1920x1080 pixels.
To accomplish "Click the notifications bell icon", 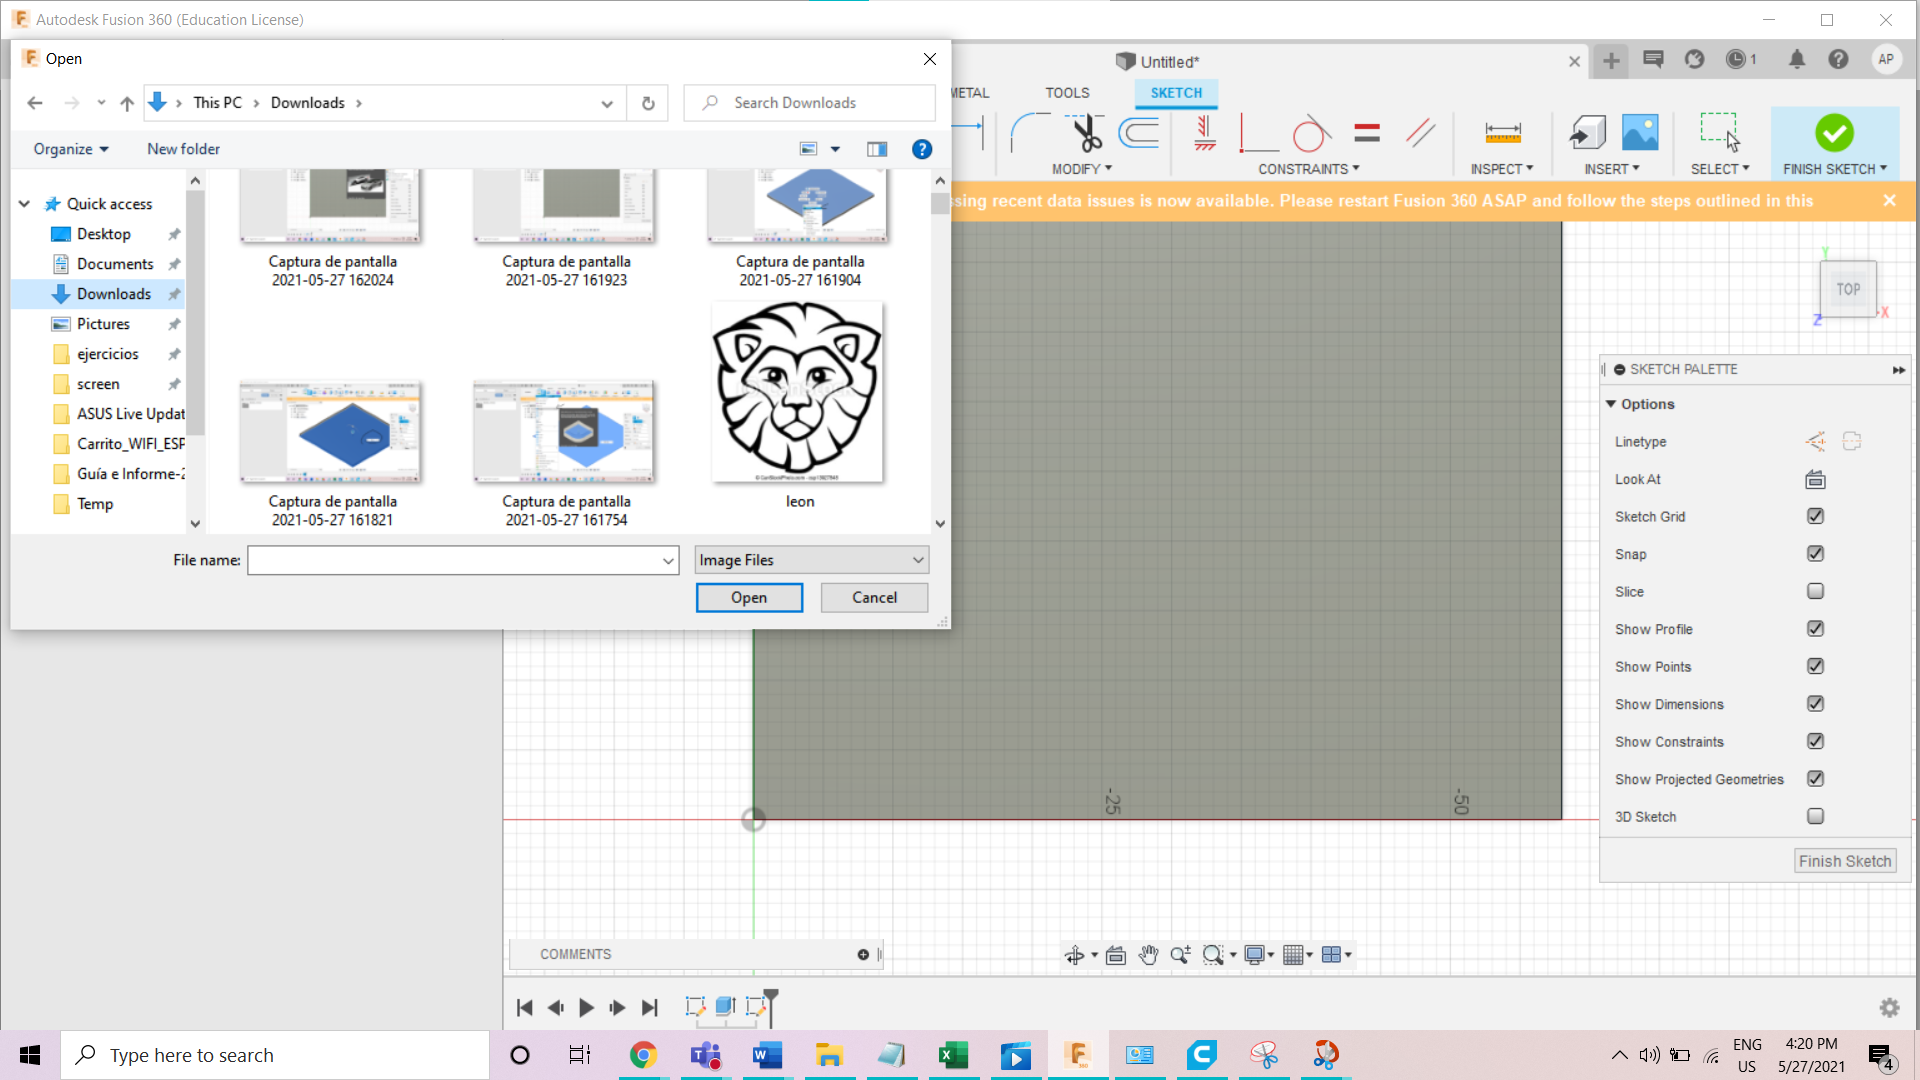I will click(x=1797, y=60).
